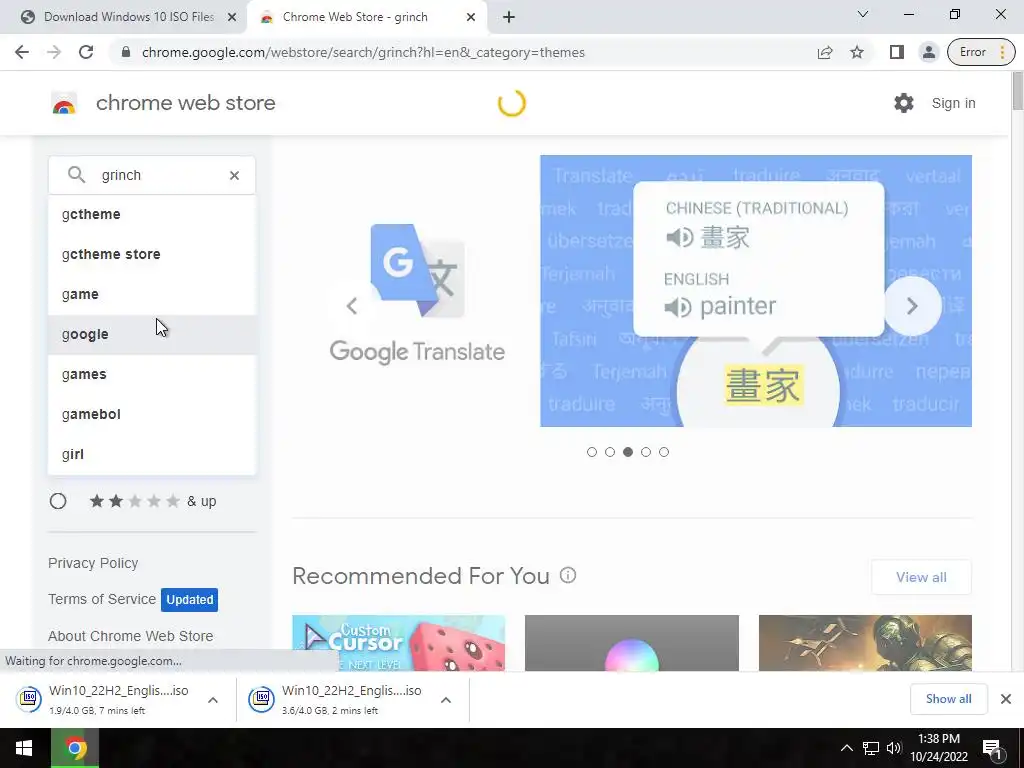Click the forward navigation arrow
The height and width of the screenshot is (768, 1024).
[x=54, y=52]
